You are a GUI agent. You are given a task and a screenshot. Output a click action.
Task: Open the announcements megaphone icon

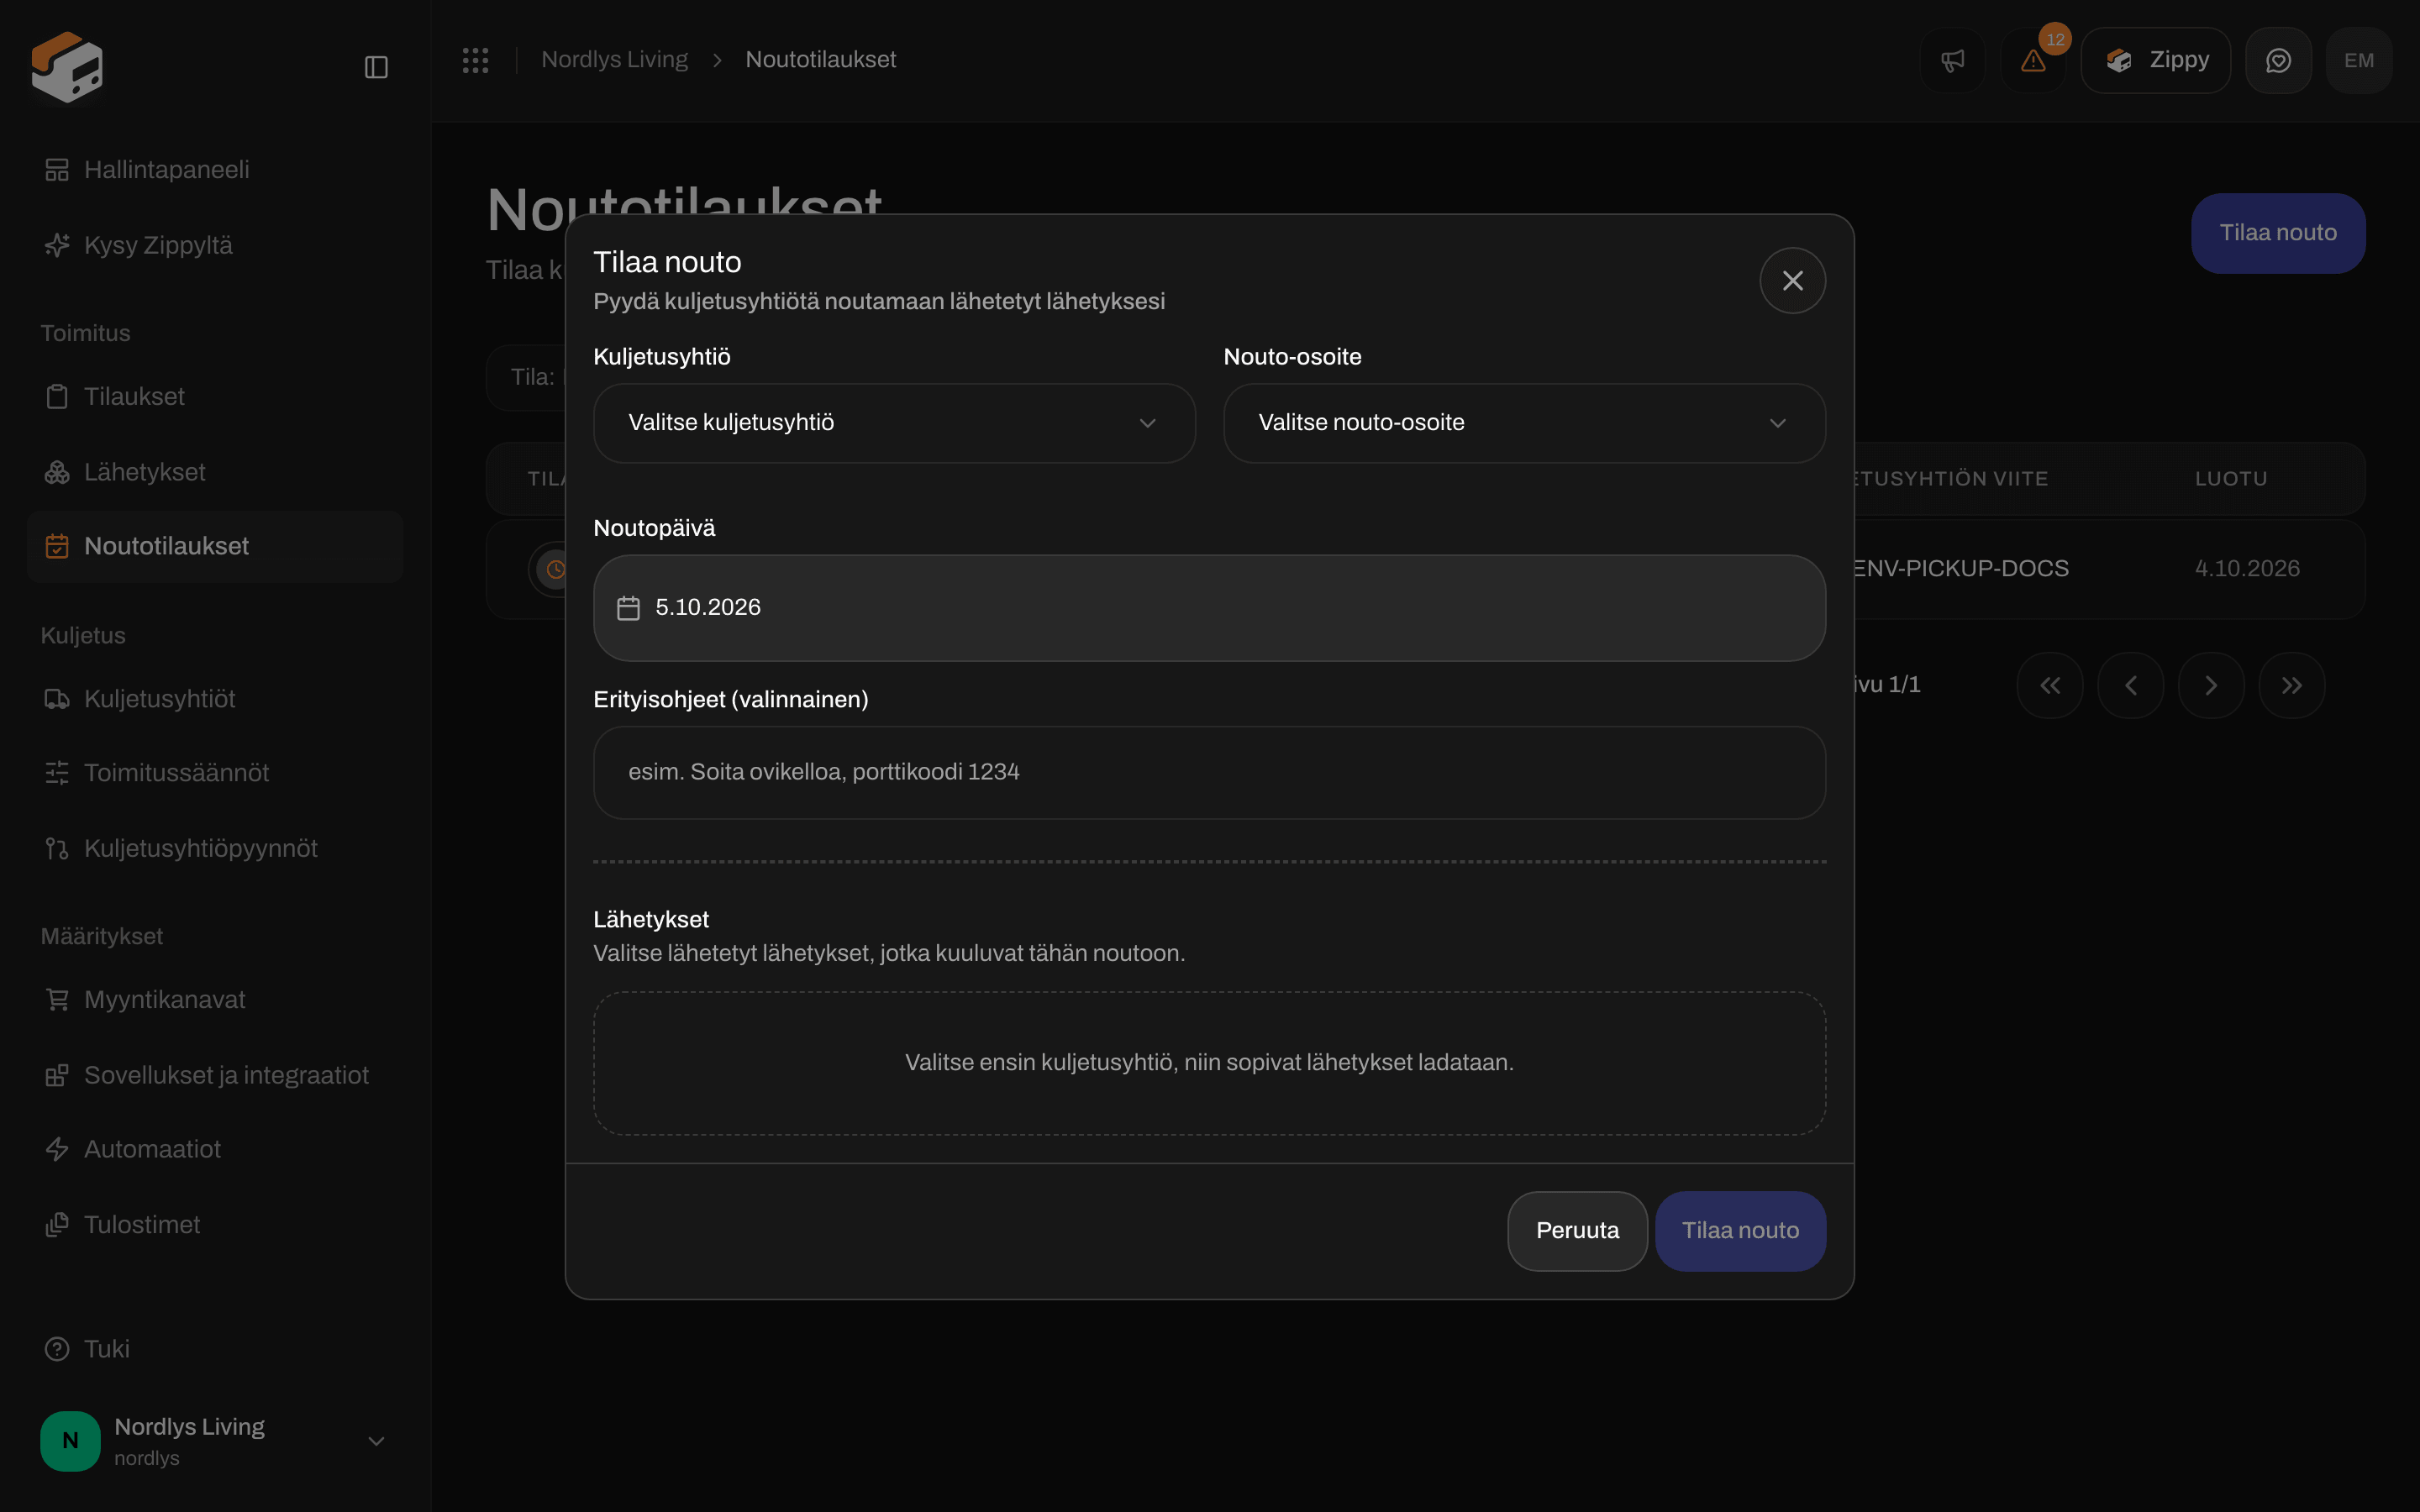click(x=1952, y=61)
